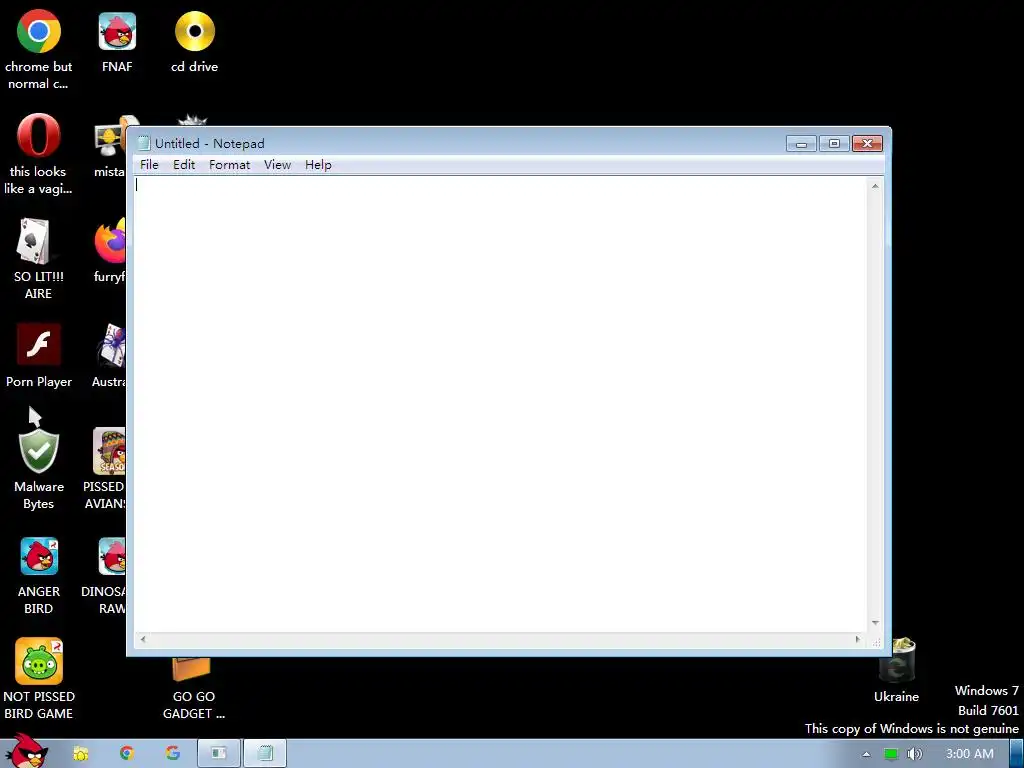Click the Notepad scroll left arrow
1024x768 pixels.
tap(143, 639)
